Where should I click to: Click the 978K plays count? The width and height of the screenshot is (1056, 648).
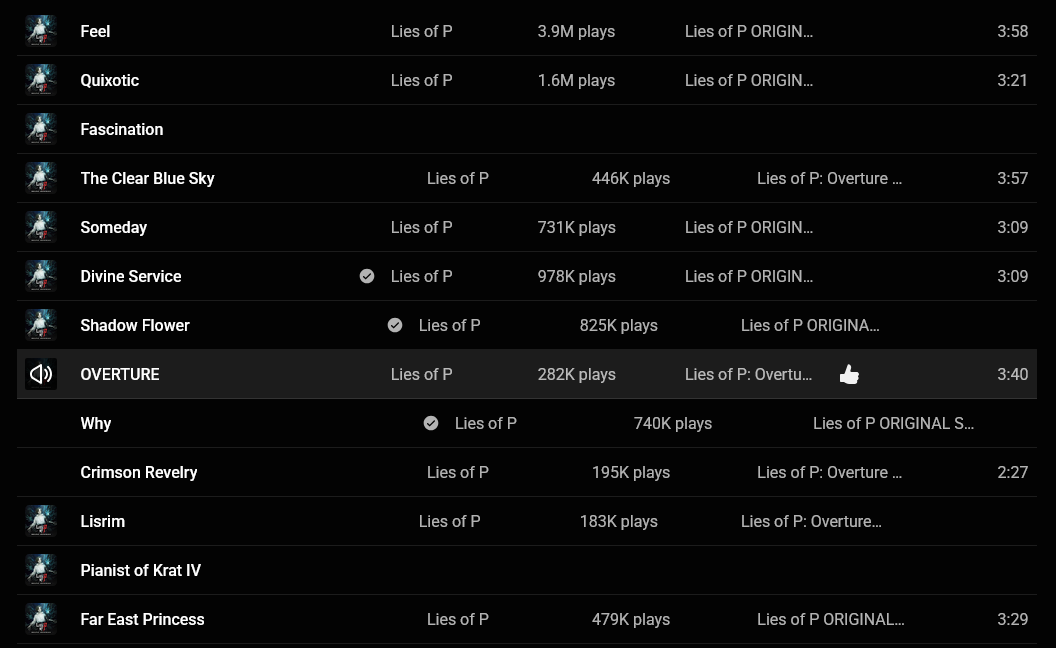(x=576, y=276)
